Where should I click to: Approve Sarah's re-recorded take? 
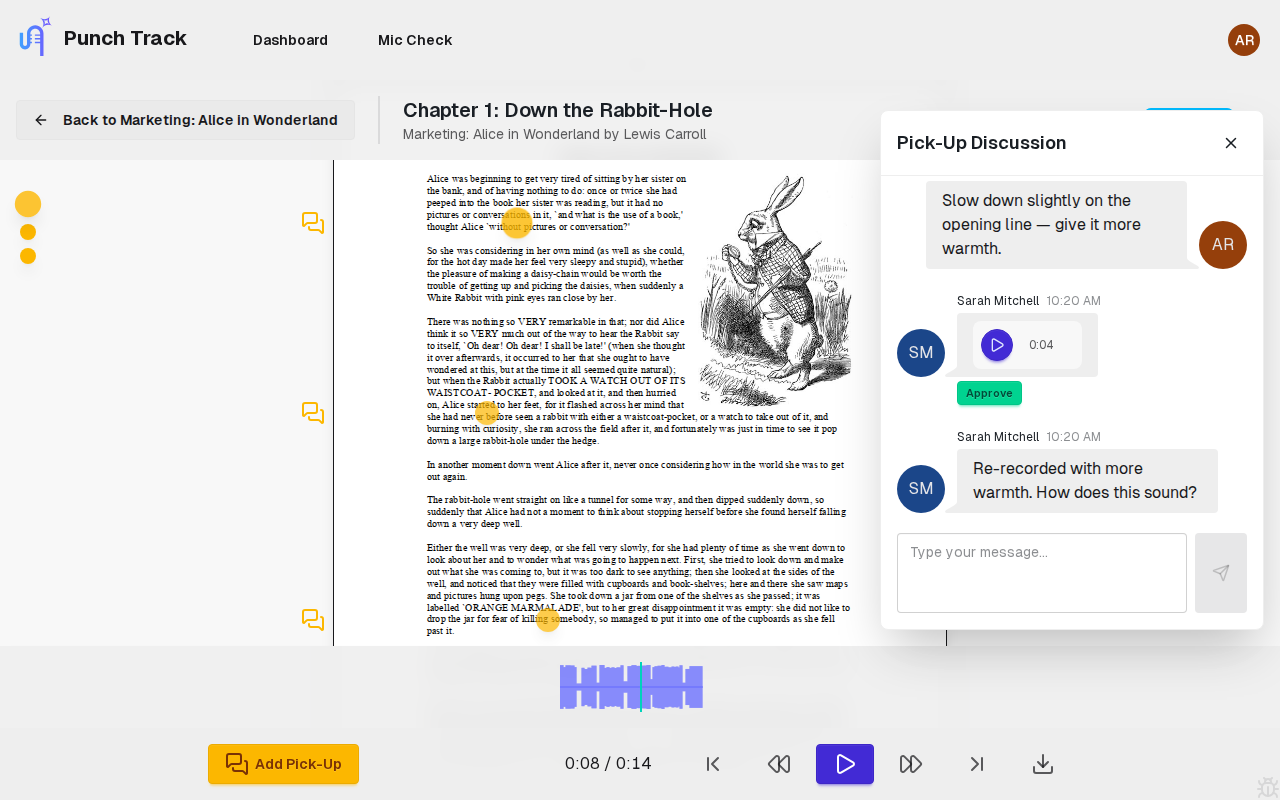tap(989, 393)
